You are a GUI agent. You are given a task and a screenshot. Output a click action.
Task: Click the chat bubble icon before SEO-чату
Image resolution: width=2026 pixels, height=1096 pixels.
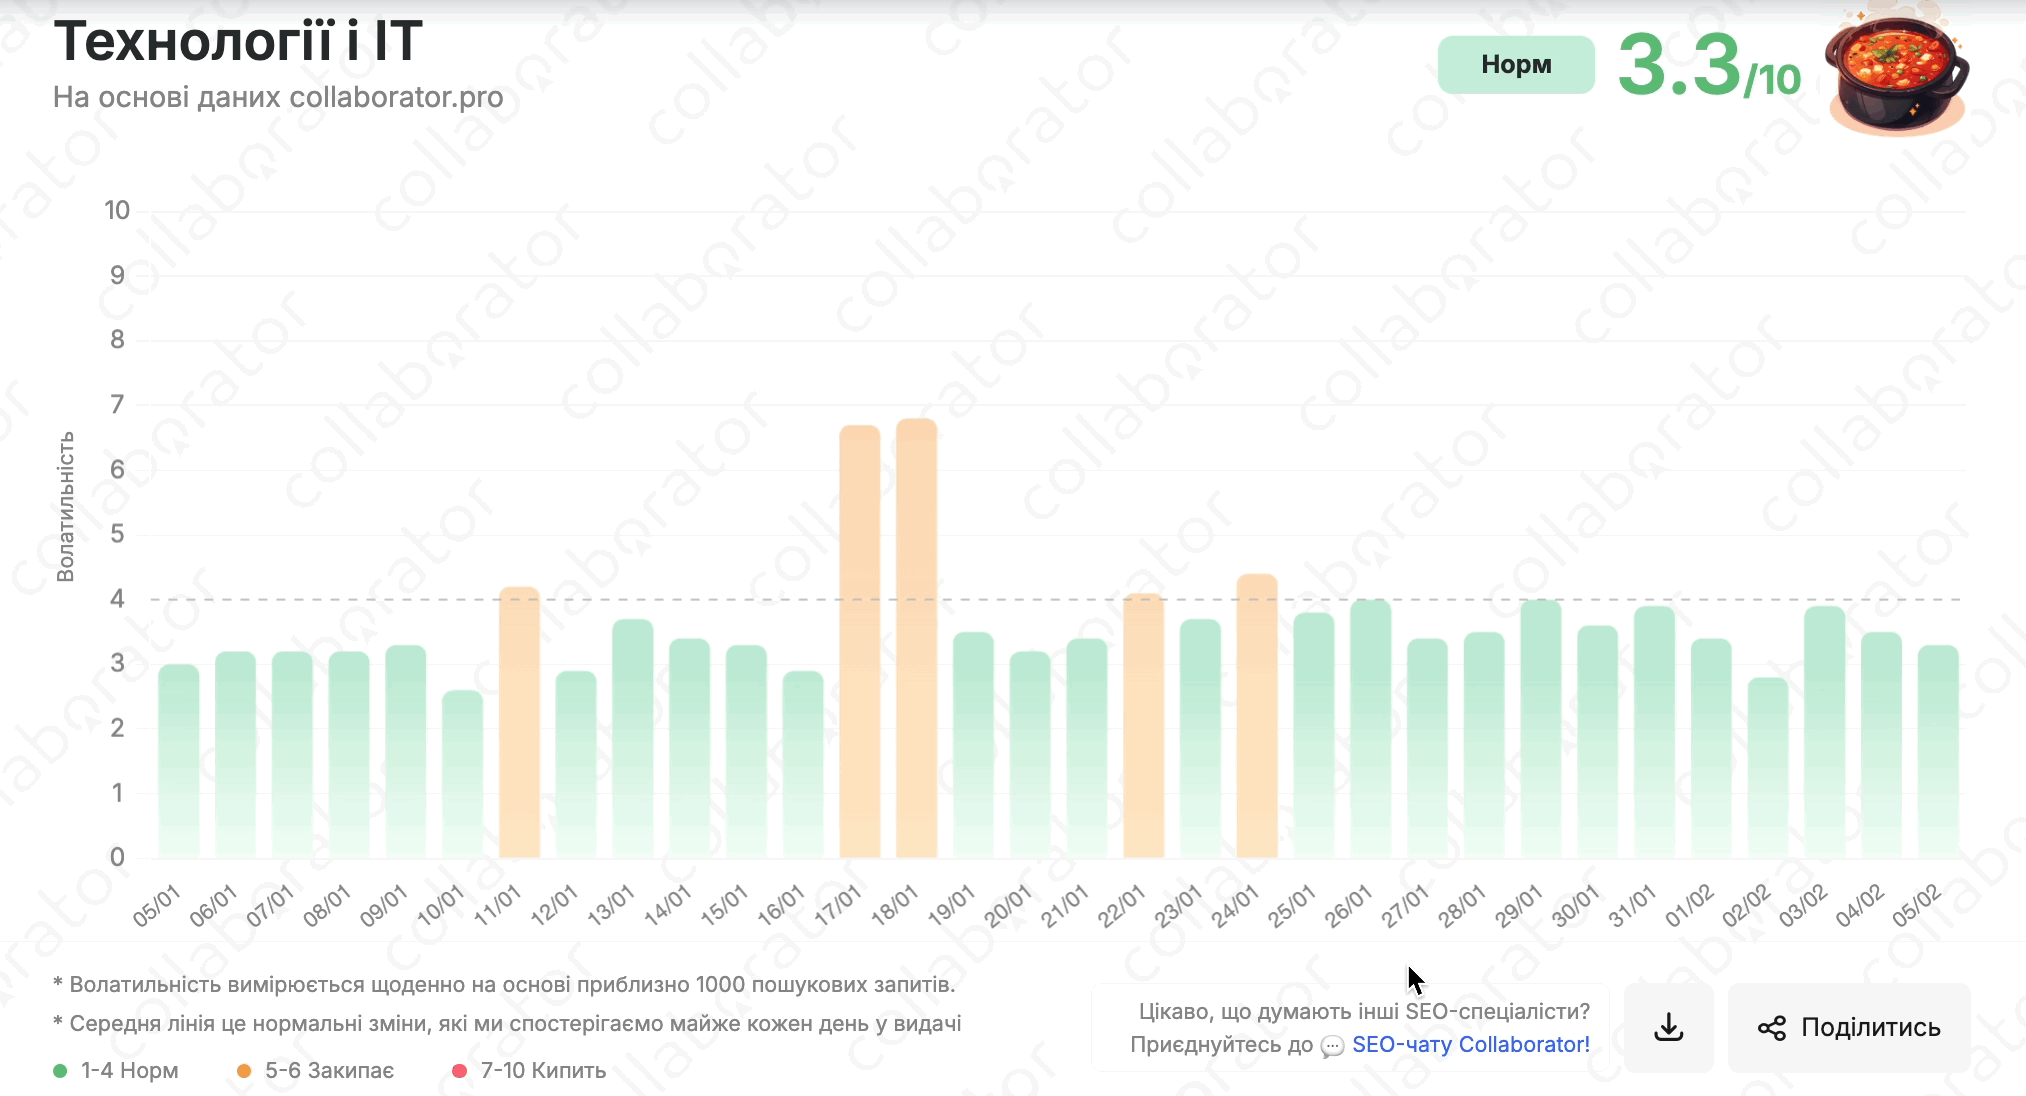tap(1332, 1046)
